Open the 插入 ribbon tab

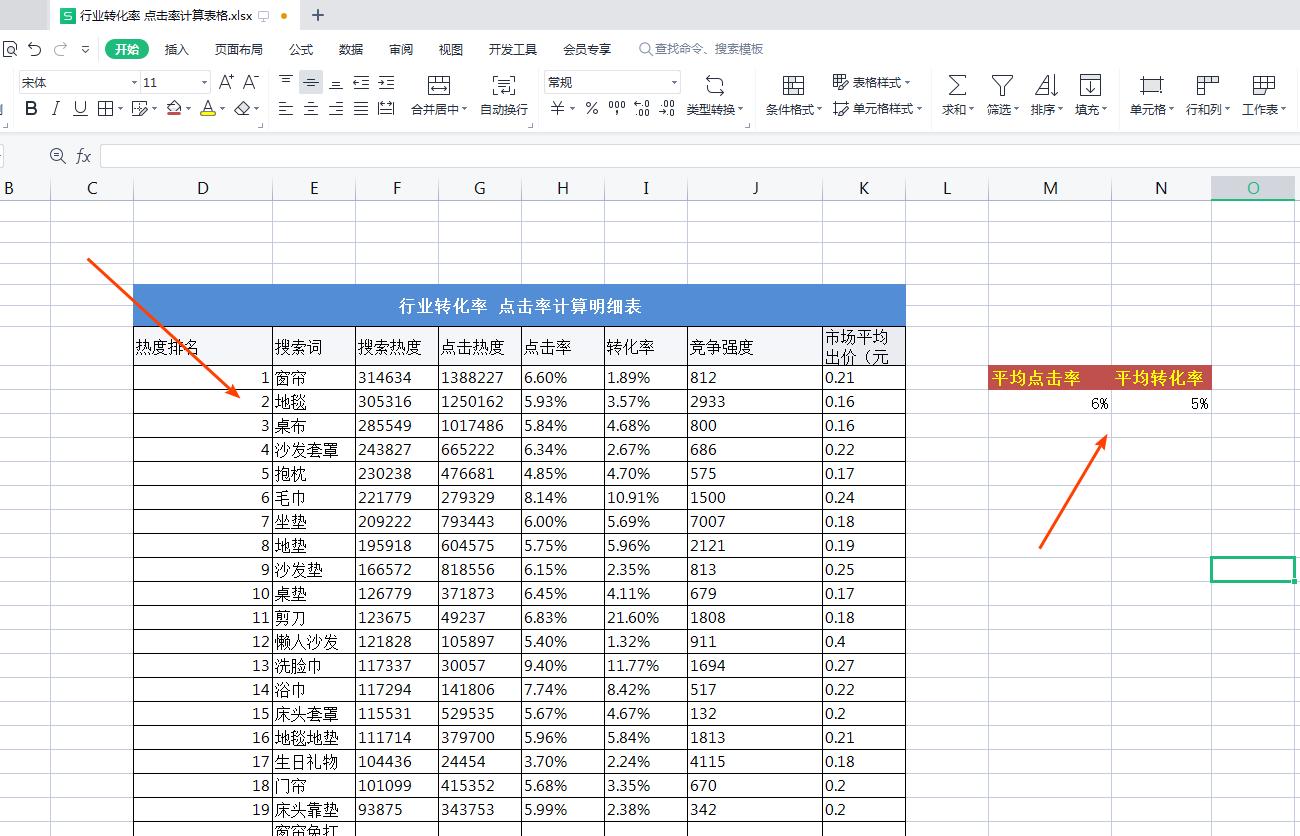(x=176, y=48)
